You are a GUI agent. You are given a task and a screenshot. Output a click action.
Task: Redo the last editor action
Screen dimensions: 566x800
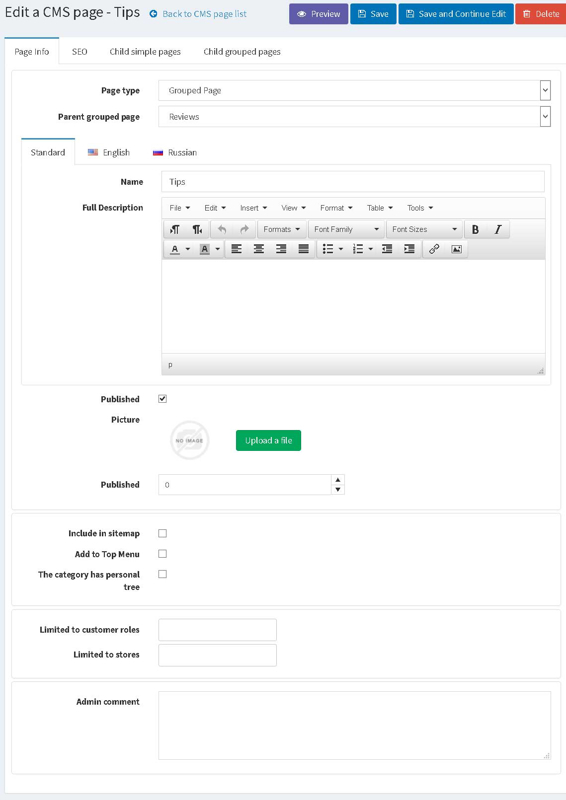tap(244, 230)
